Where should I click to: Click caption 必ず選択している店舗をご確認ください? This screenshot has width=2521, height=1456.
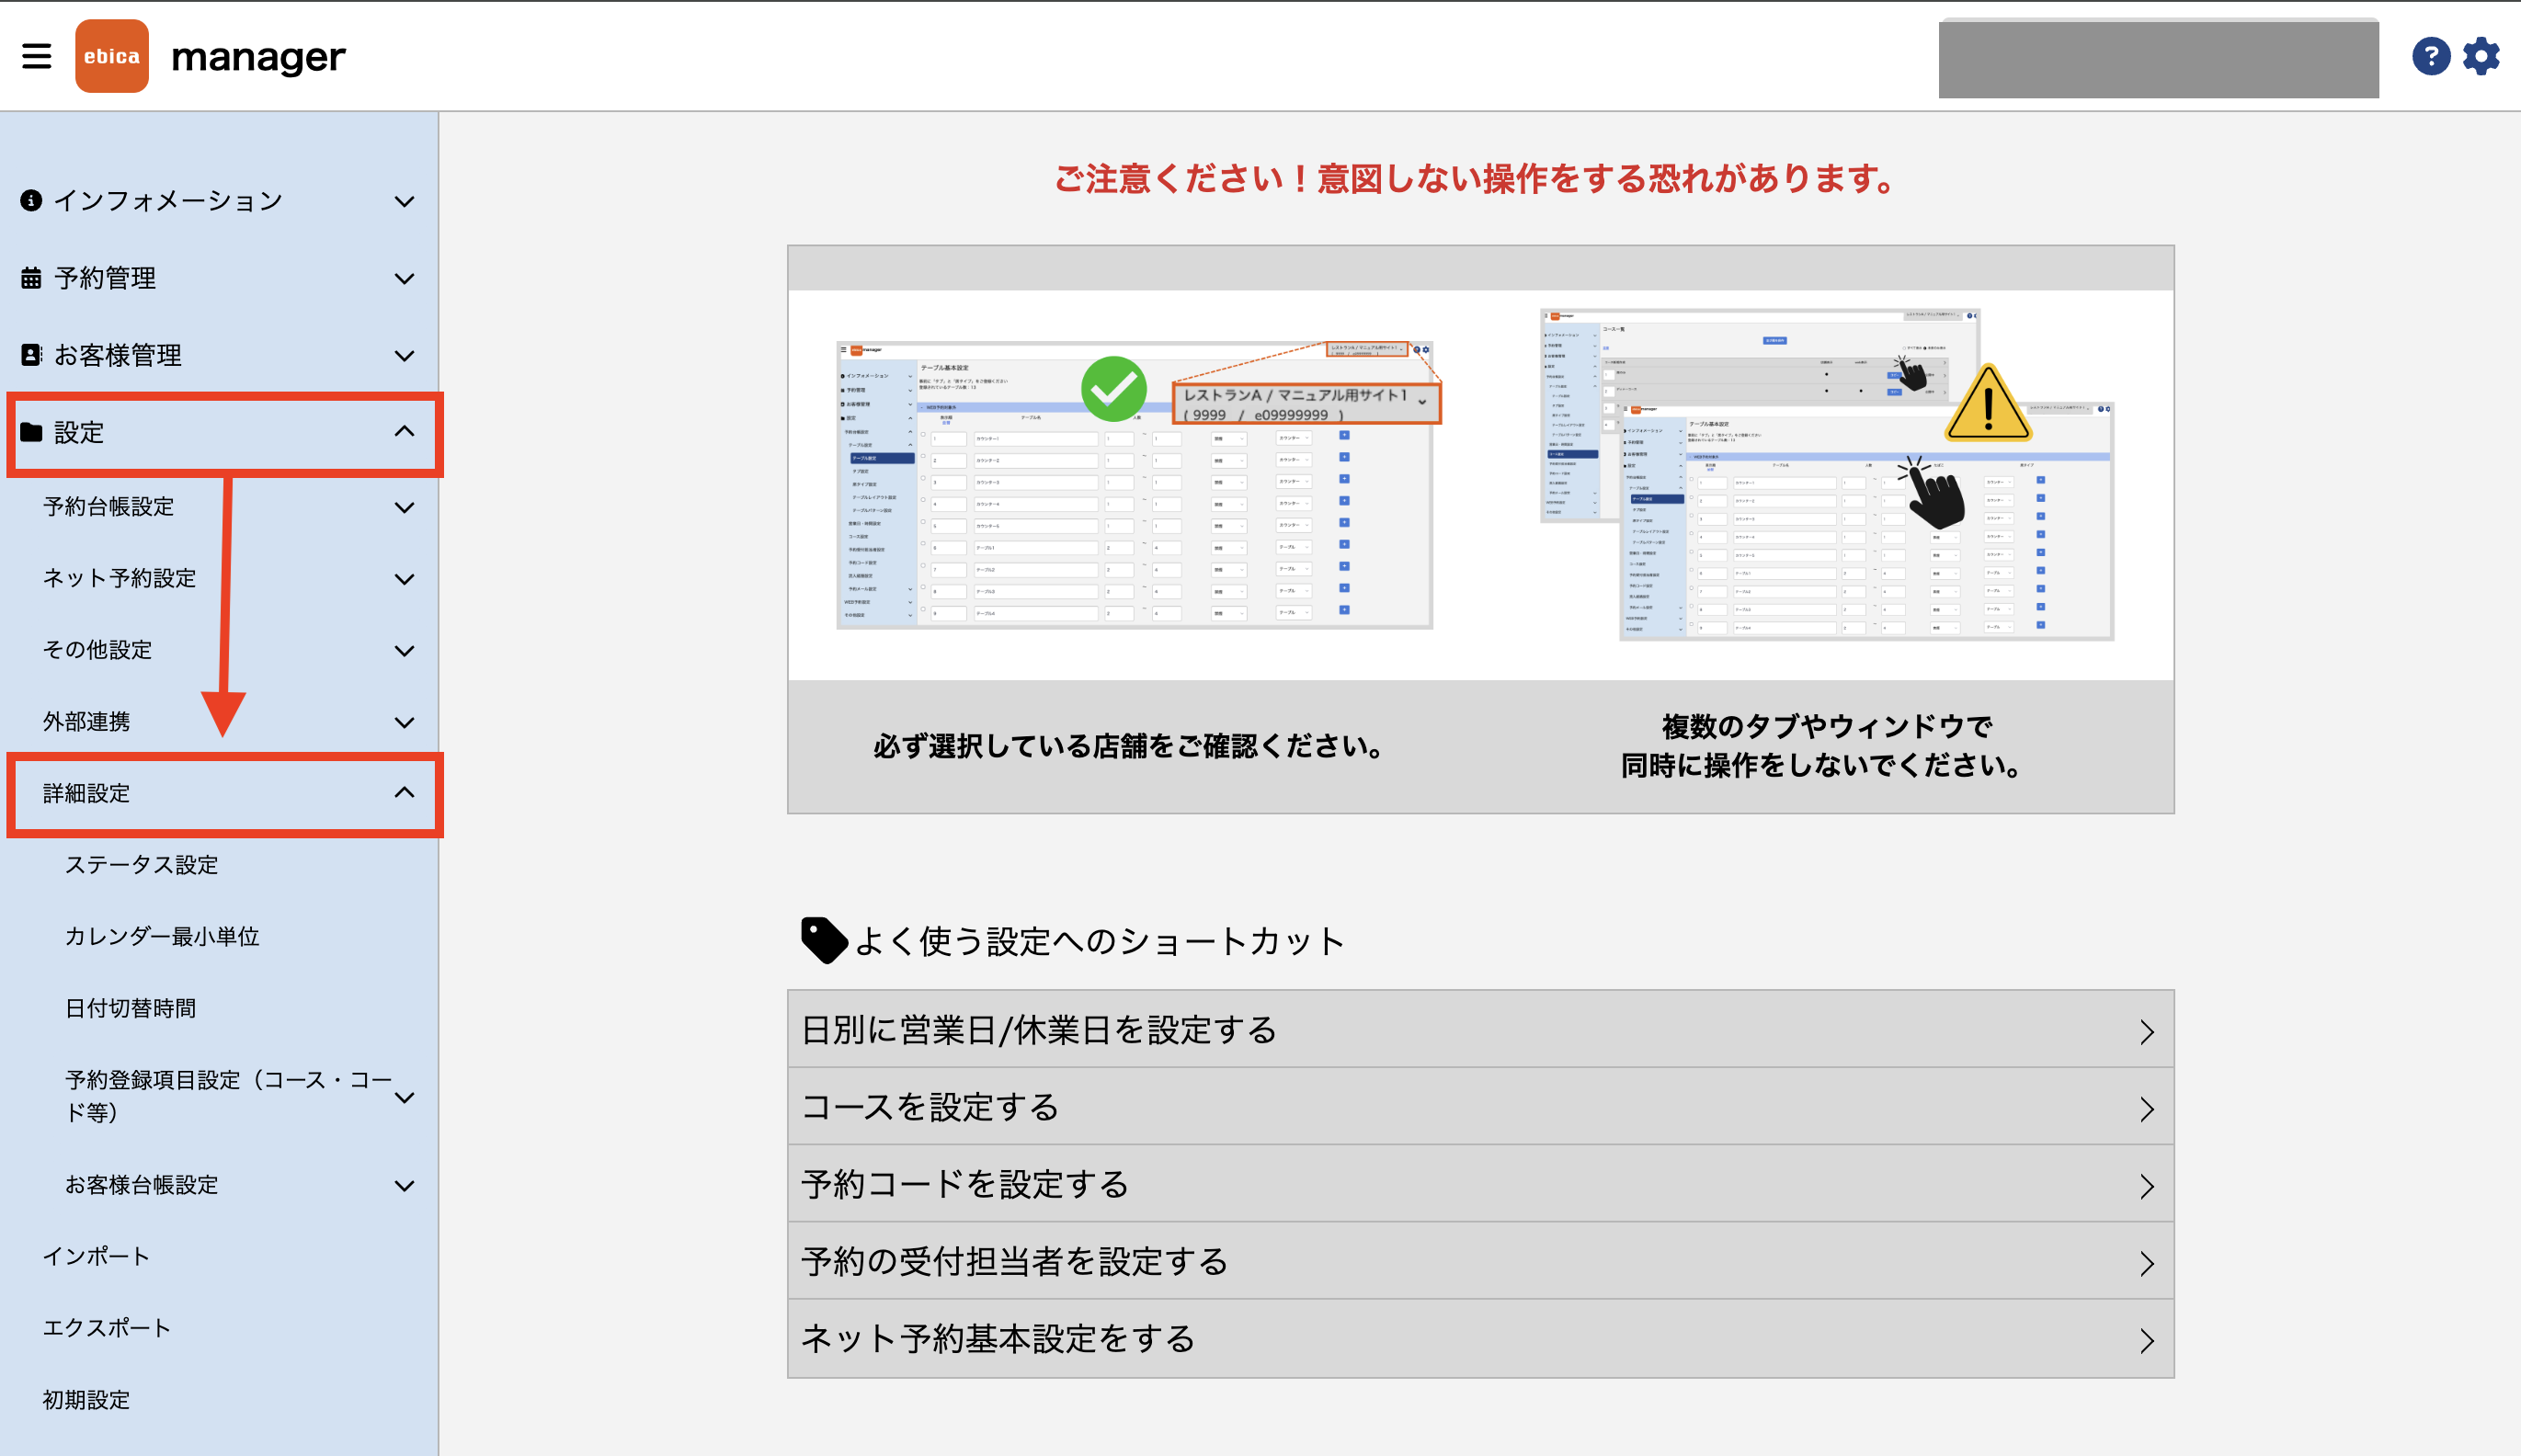pos(1128,746)
